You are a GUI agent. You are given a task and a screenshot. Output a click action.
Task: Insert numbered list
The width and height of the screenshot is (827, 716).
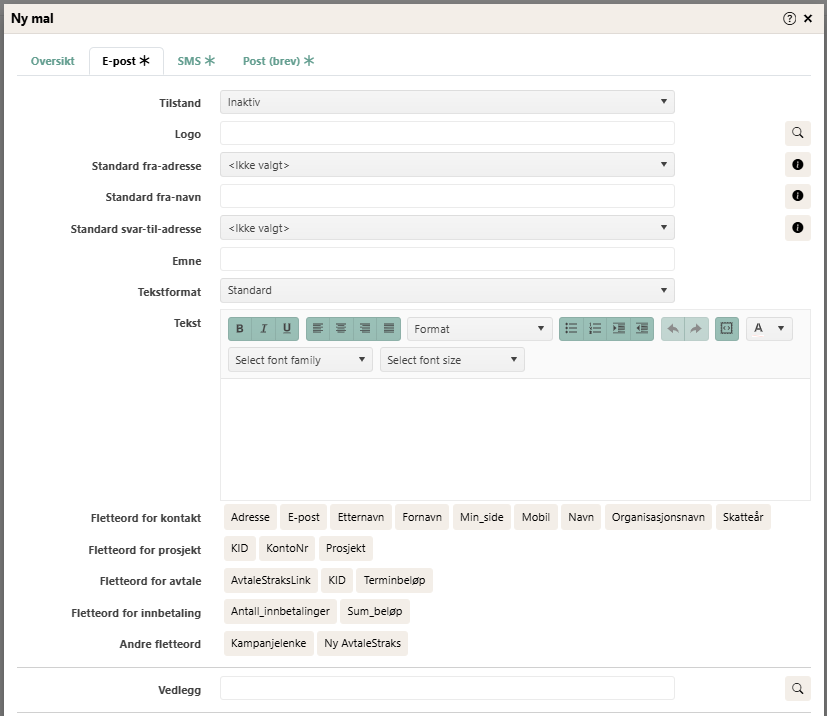point(595,328)
